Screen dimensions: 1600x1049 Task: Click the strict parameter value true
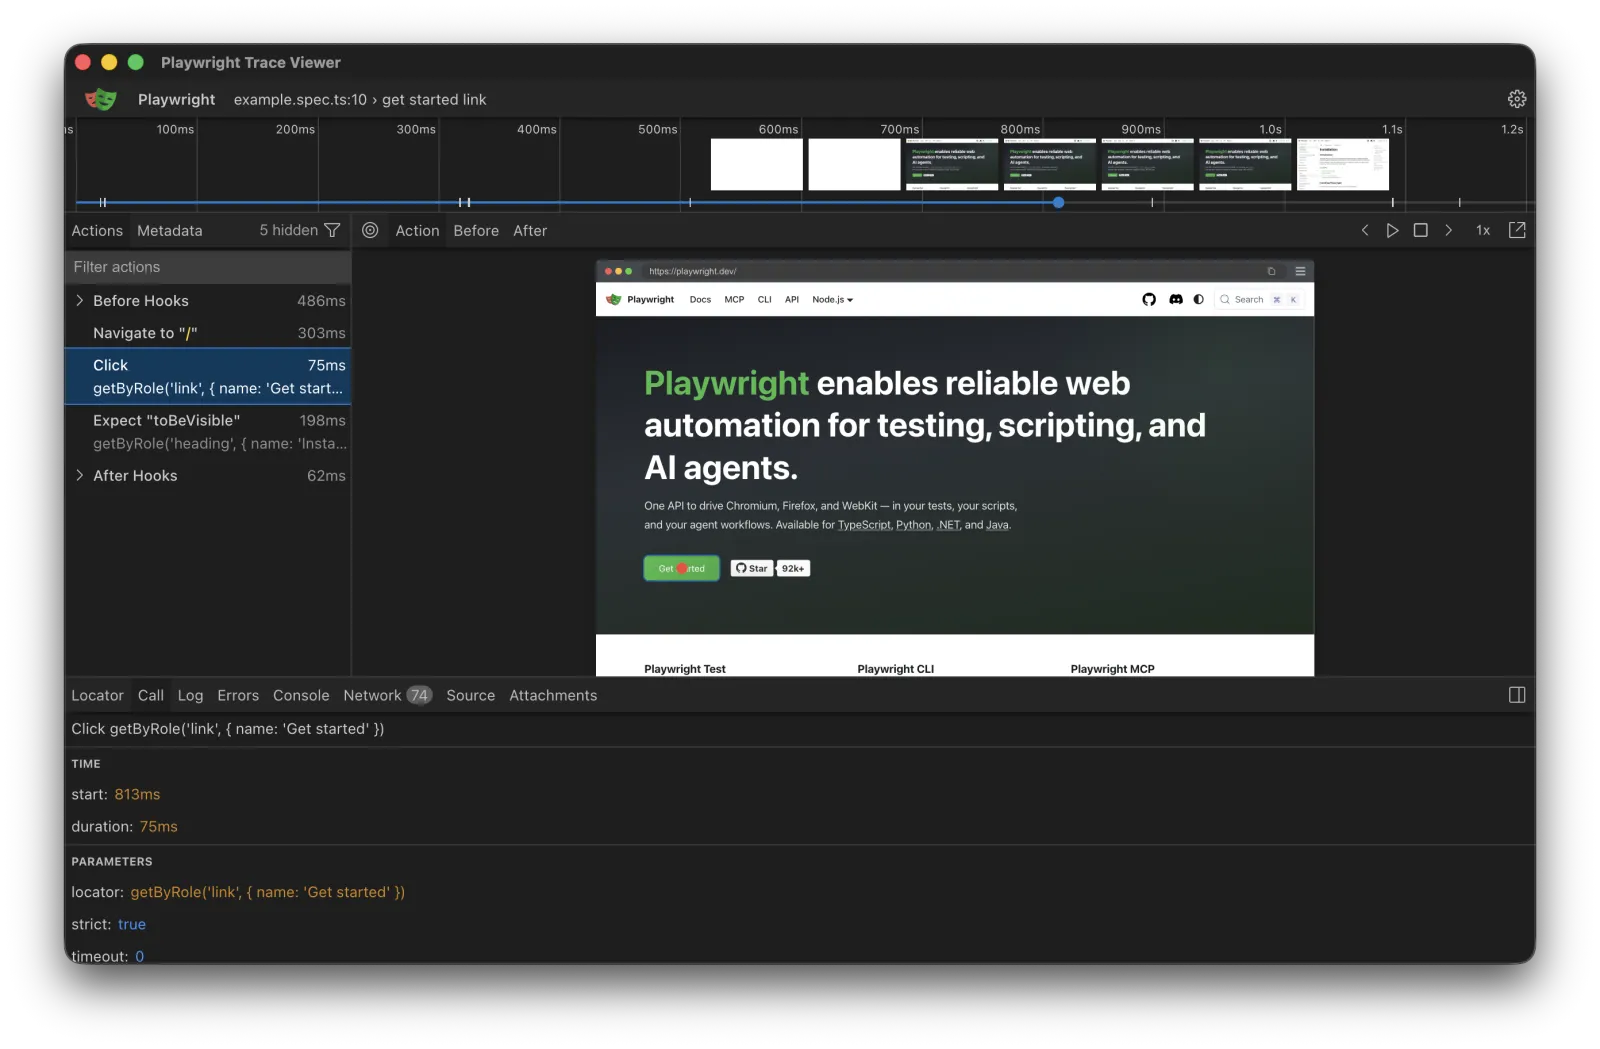[x=132, y=924]
